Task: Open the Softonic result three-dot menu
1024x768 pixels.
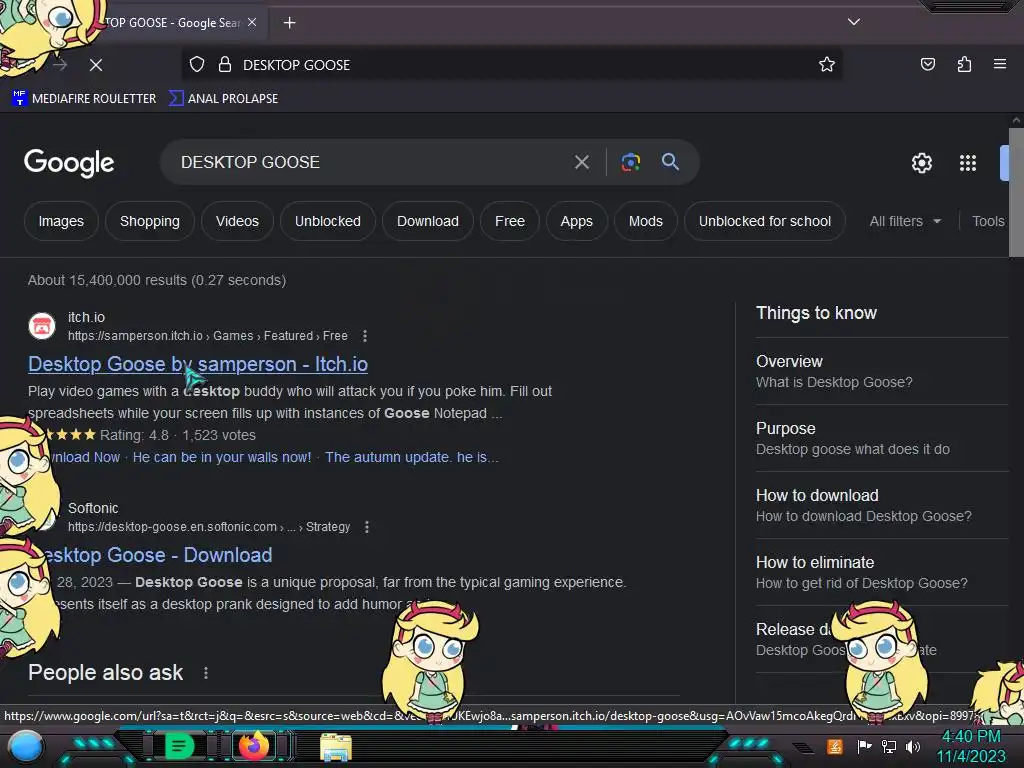Action: click(x=367, y=527)
